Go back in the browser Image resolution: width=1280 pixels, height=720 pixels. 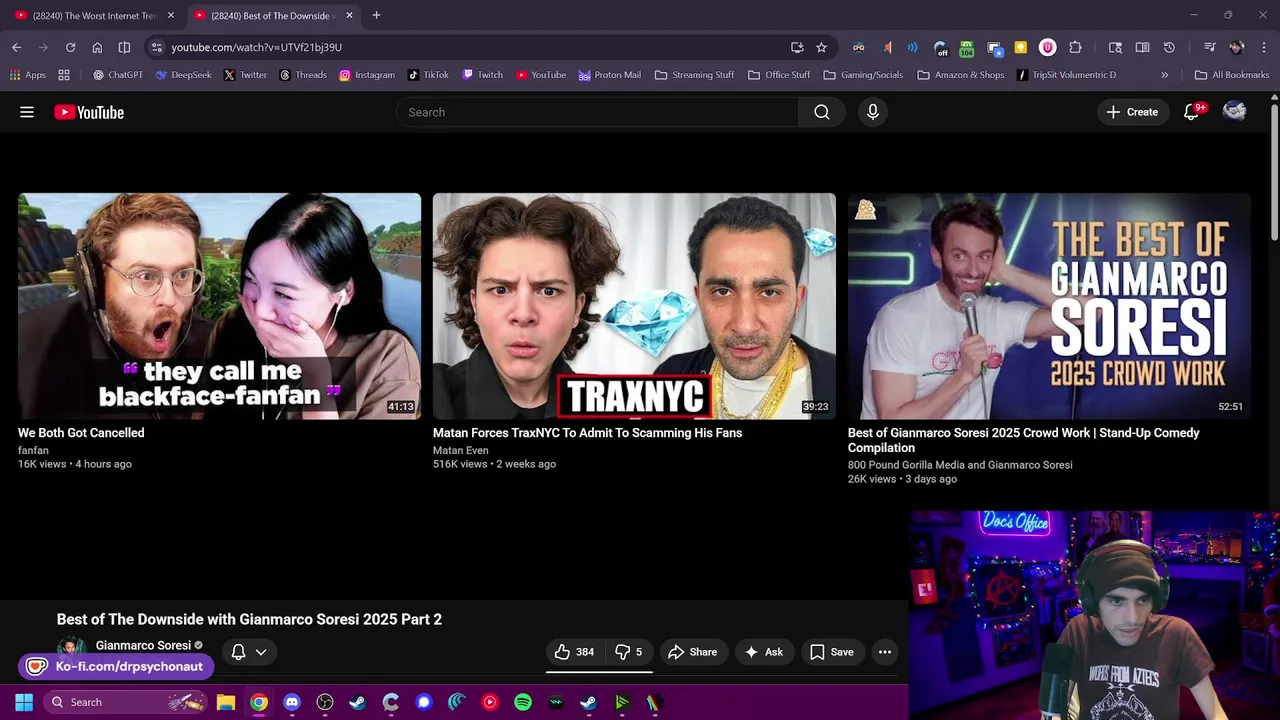click(16, 47)
